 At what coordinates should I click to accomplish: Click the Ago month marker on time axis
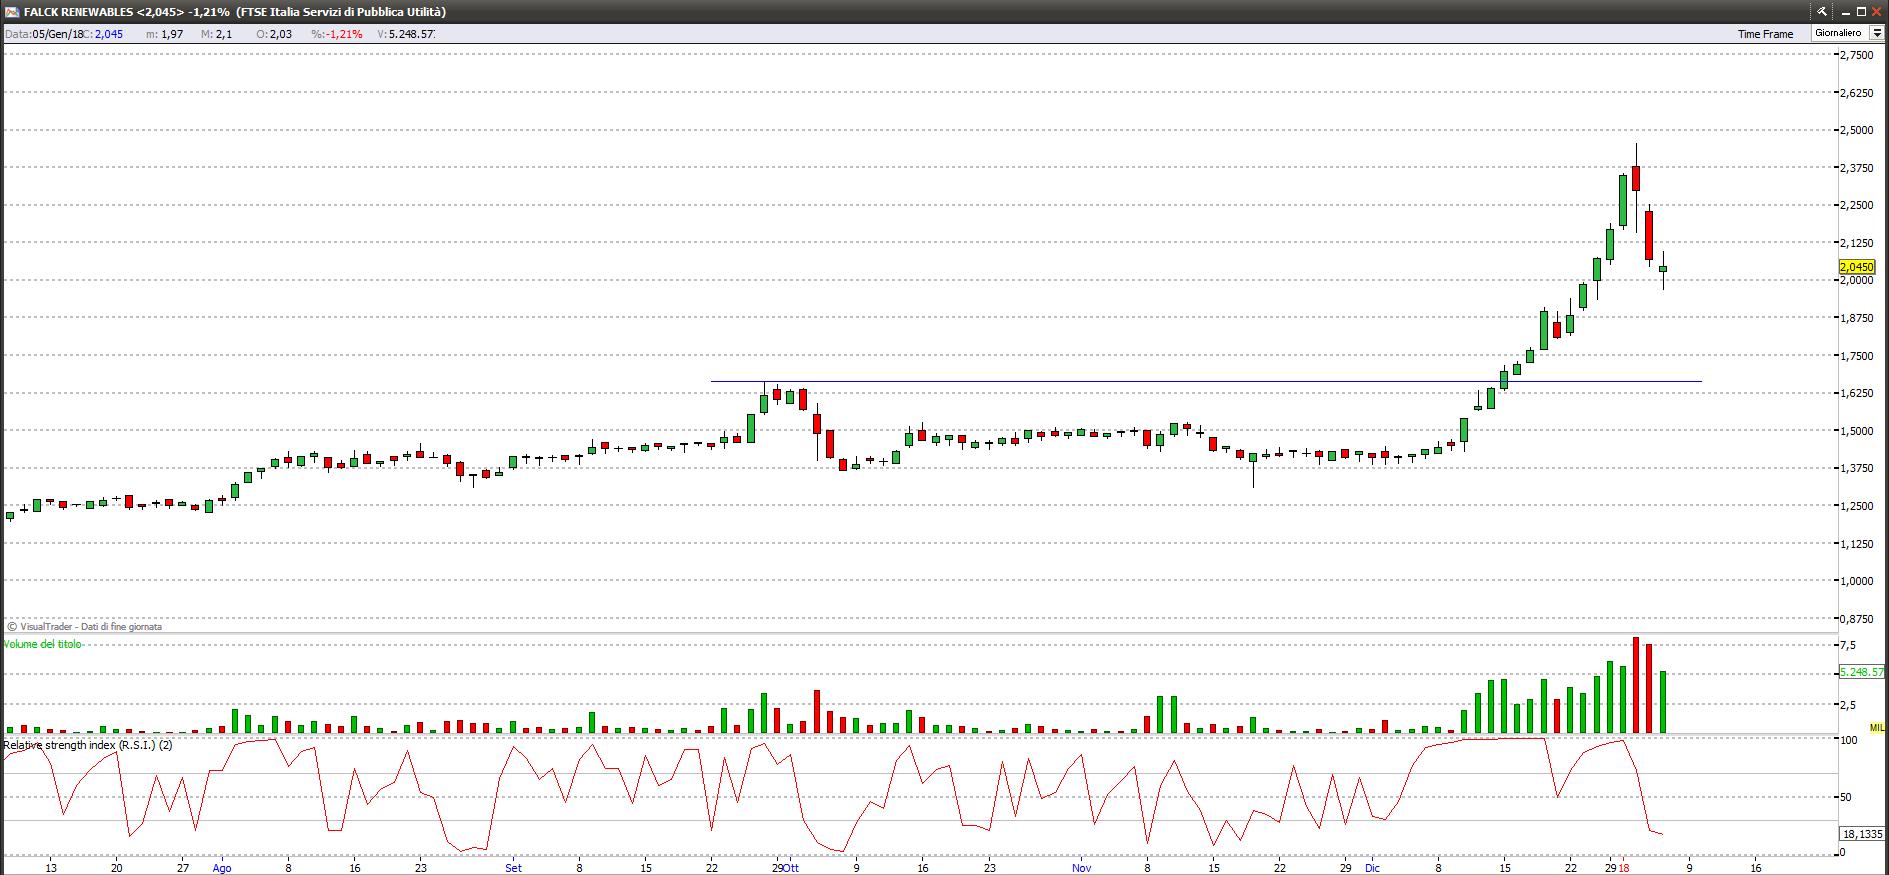pyautogui.click(x=222, y=868)
